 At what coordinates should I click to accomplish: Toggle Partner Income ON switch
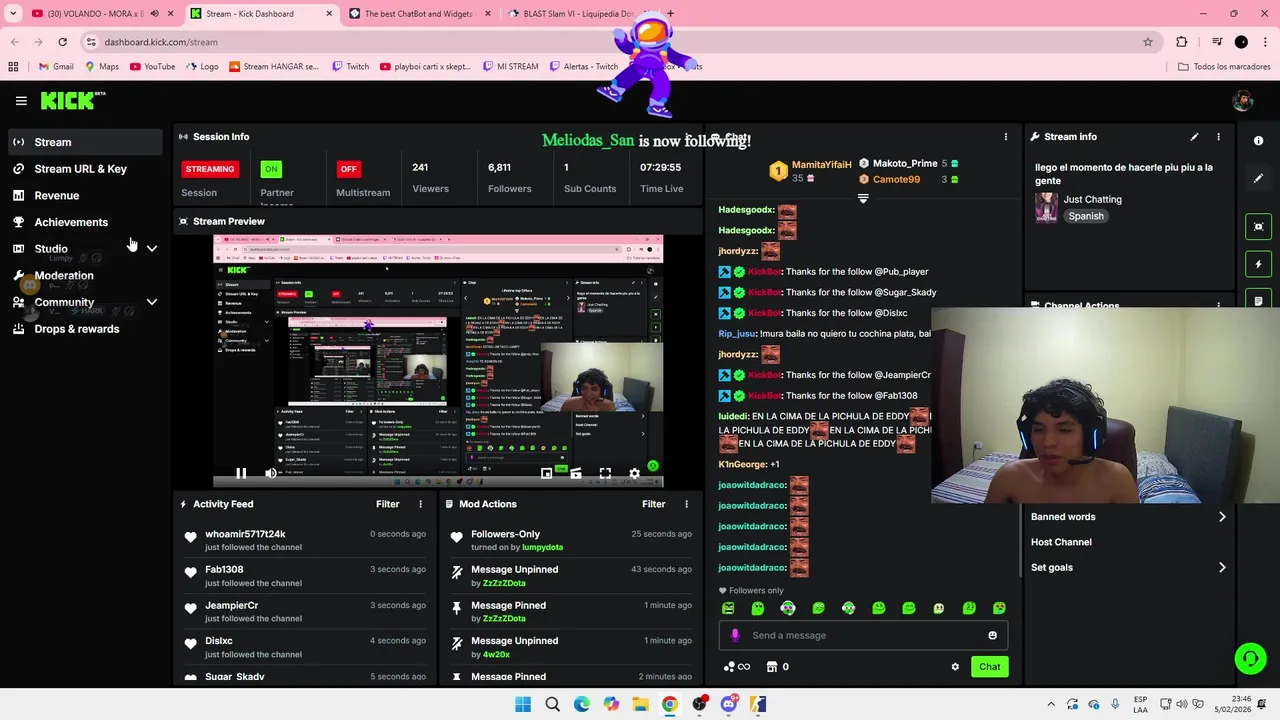(x=271, y=169)
